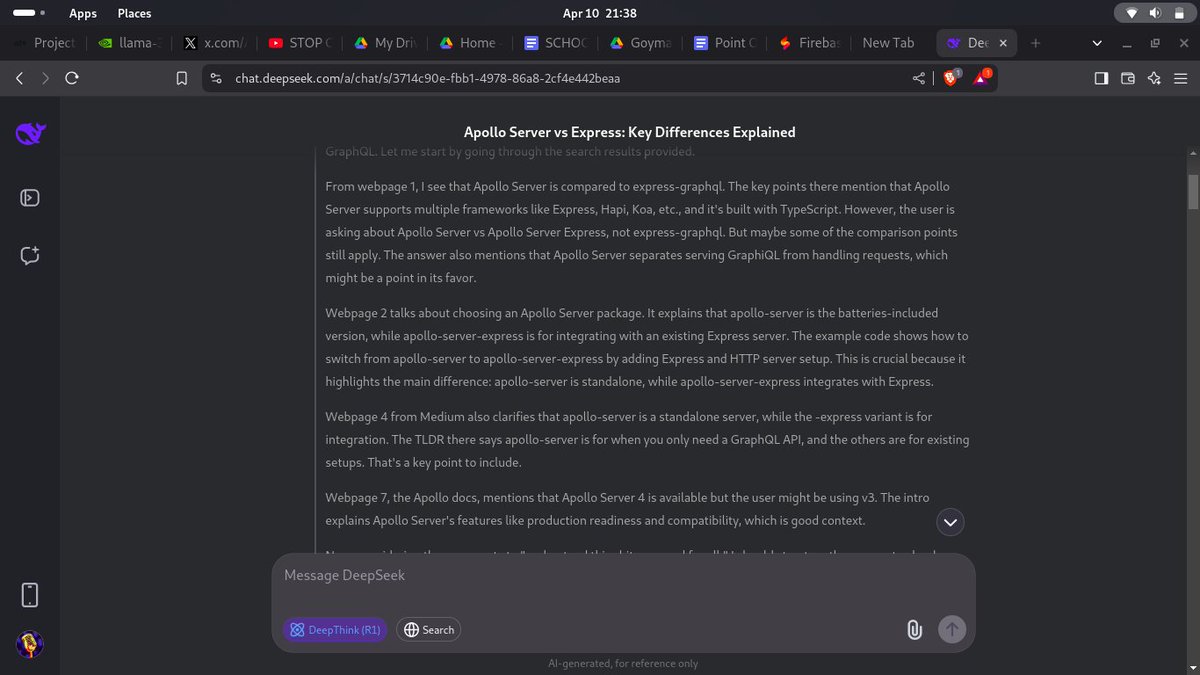
Task: Open the mobile app download icon
Action: pos(30,595)
